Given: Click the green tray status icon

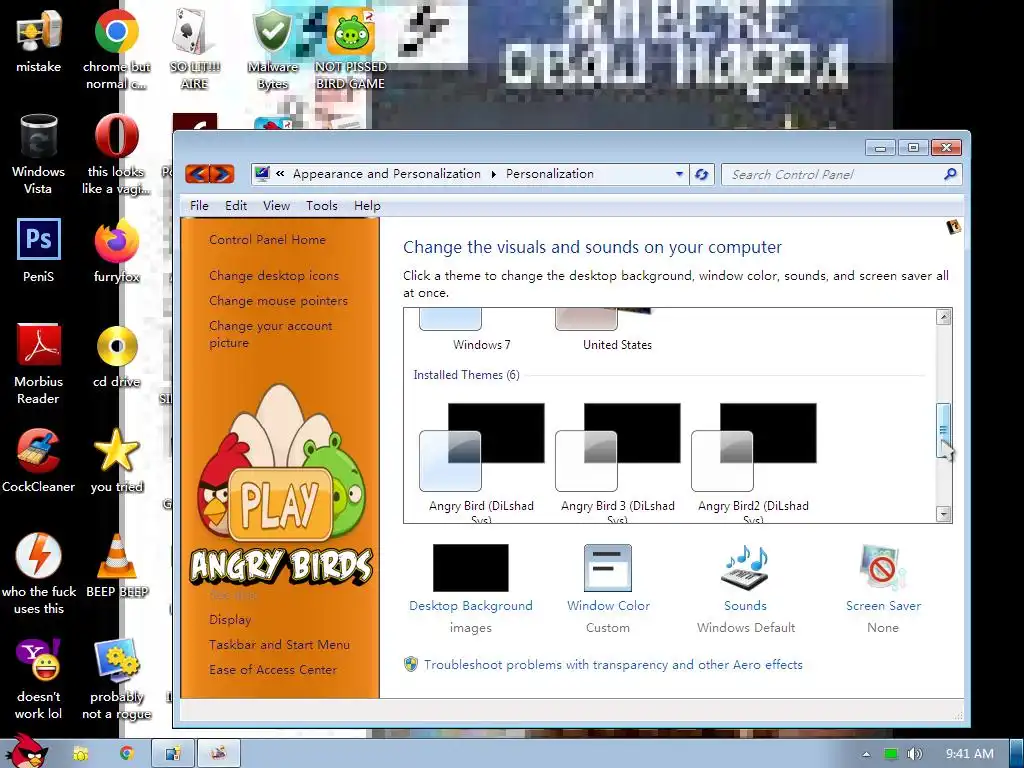Looking at the screenshot, I should [x=891, y=754].
